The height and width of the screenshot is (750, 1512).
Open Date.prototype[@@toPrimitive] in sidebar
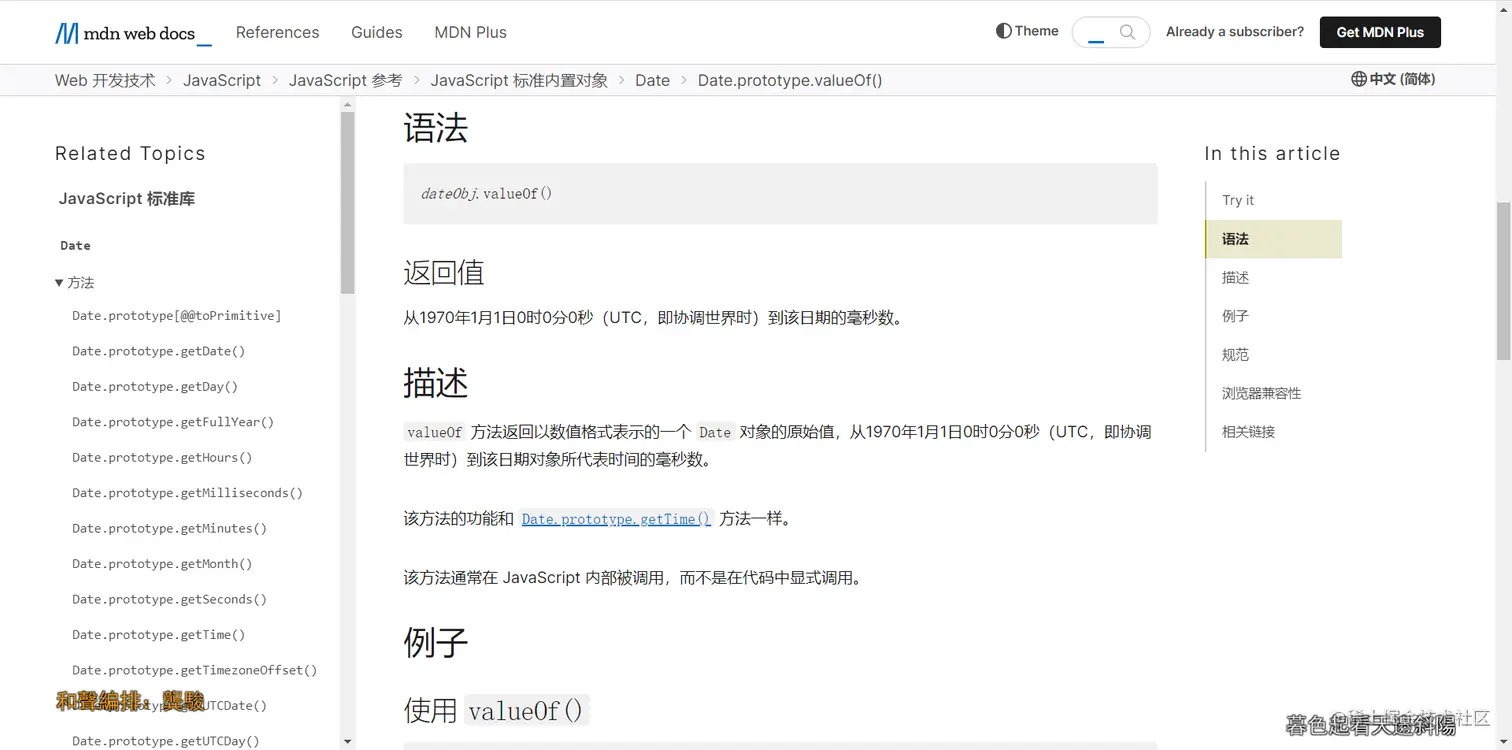(176, 316)
